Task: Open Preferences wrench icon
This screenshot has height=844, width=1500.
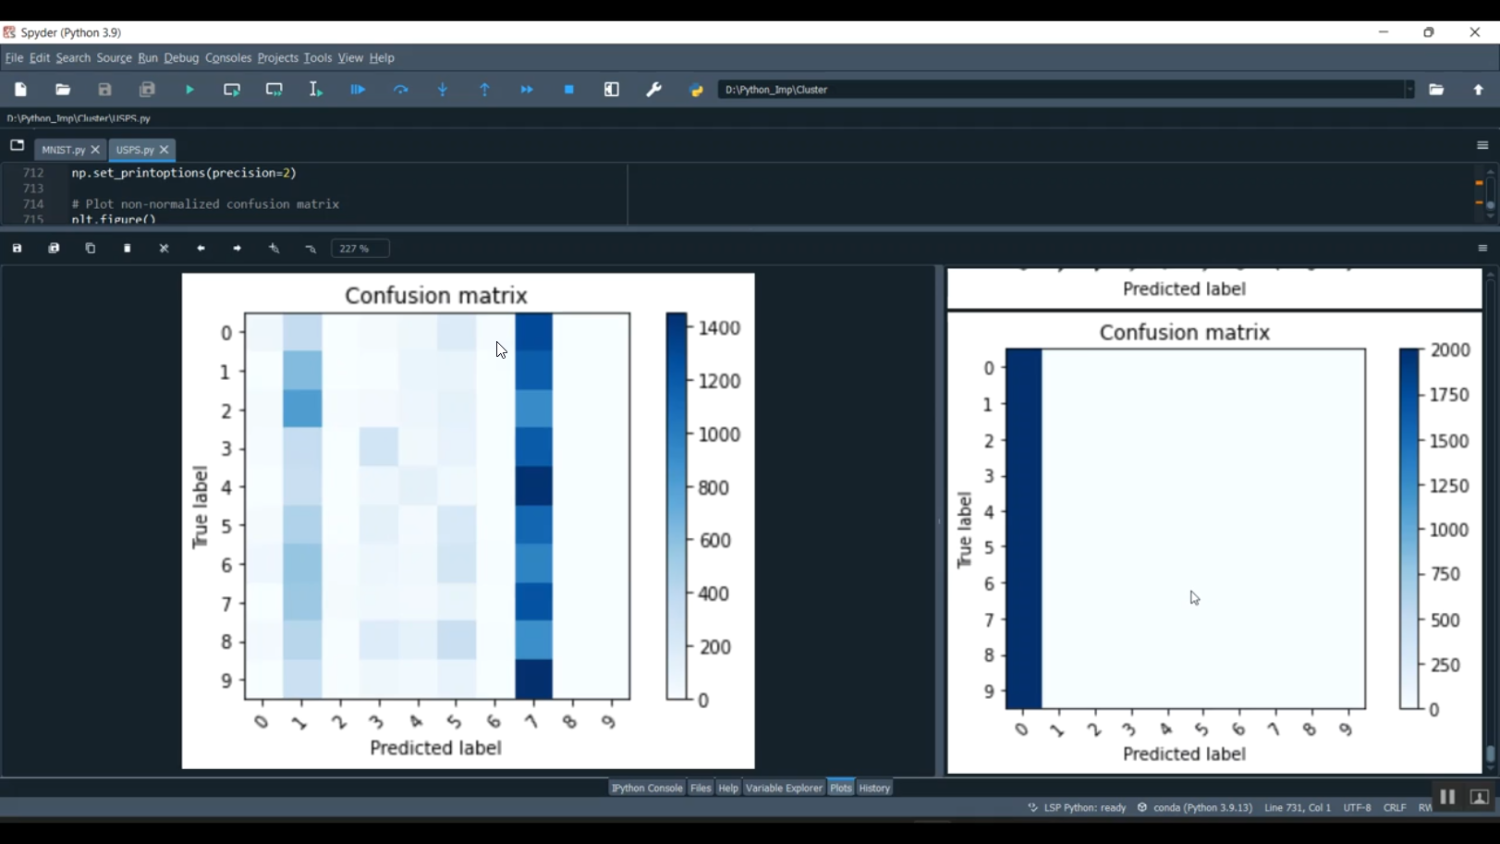Action: (654, 90)
